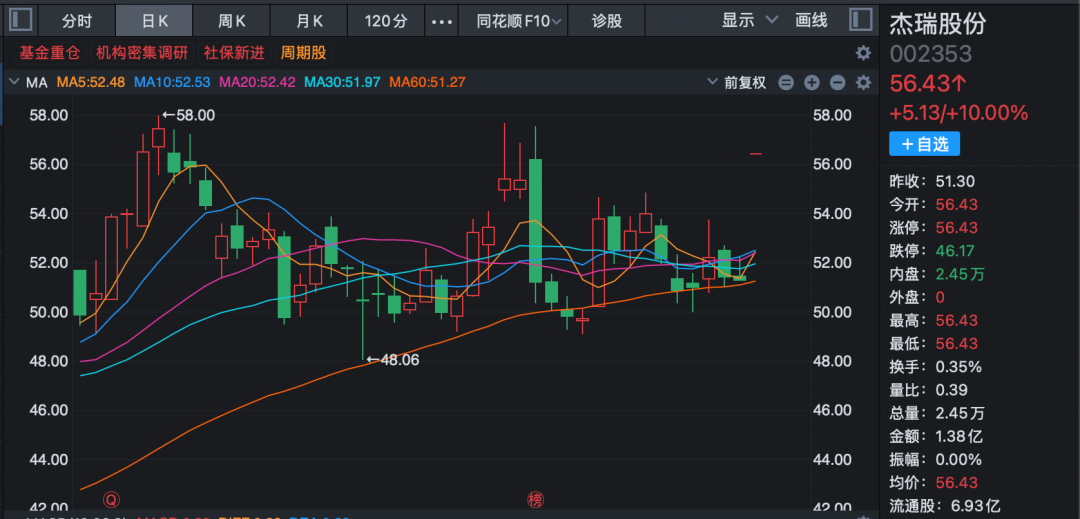Toggle the right sidebar panel icon

pyautogui.click(x=859, y=20)
